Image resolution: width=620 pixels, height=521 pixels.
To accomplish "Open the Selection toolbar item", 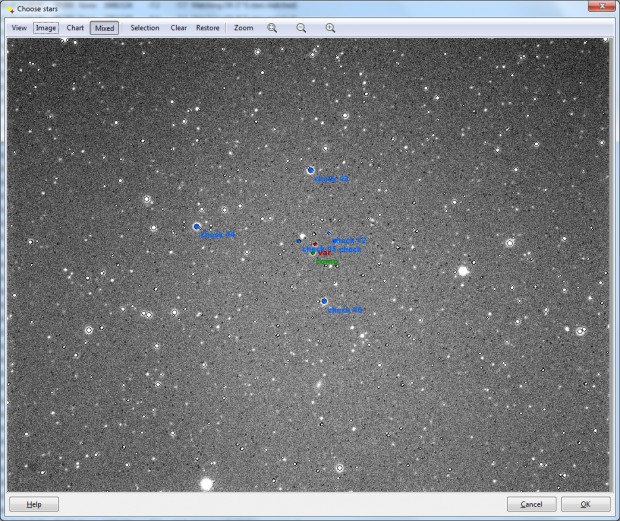I will click(x=145, y=28).
